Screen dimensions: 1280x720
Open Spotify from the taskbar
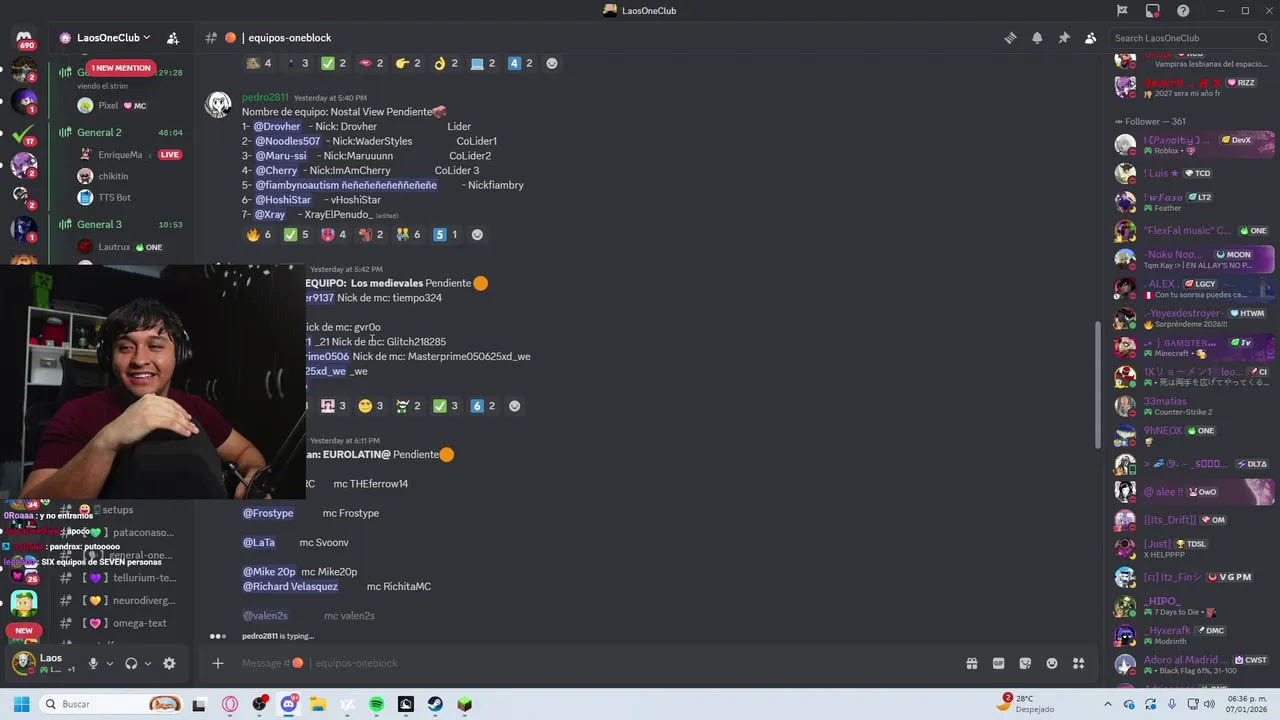click(377, 704)
